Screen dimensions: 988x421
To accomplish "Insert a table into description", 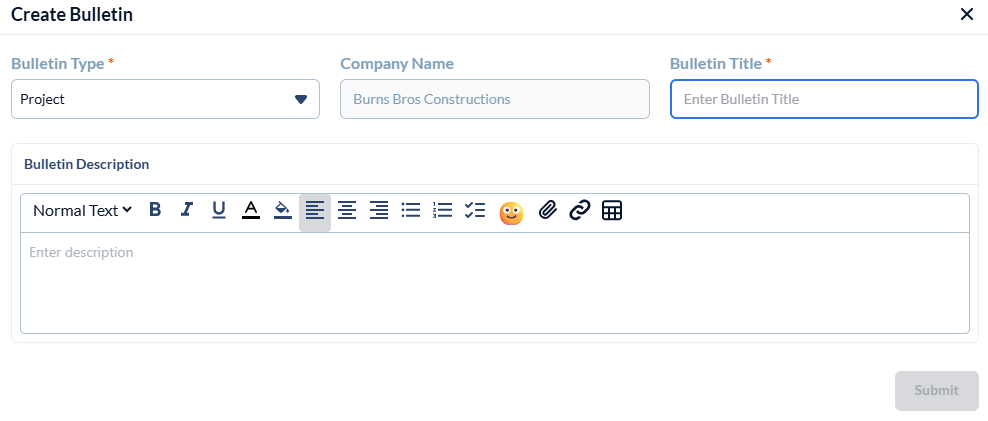I will click(612, 211).
